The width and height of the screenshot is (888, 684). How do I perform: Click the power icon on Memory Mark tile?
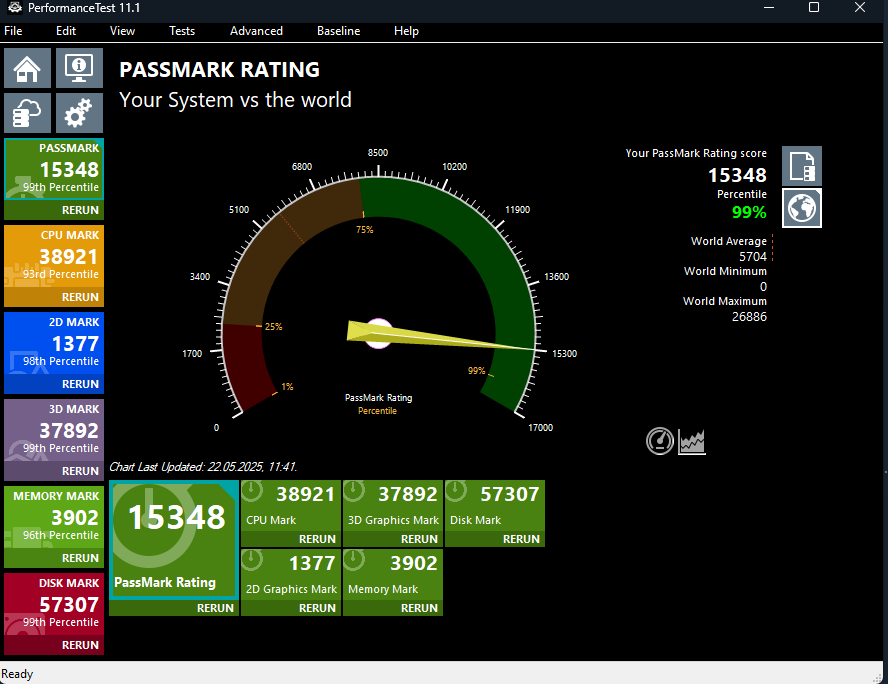pos(354,560)
